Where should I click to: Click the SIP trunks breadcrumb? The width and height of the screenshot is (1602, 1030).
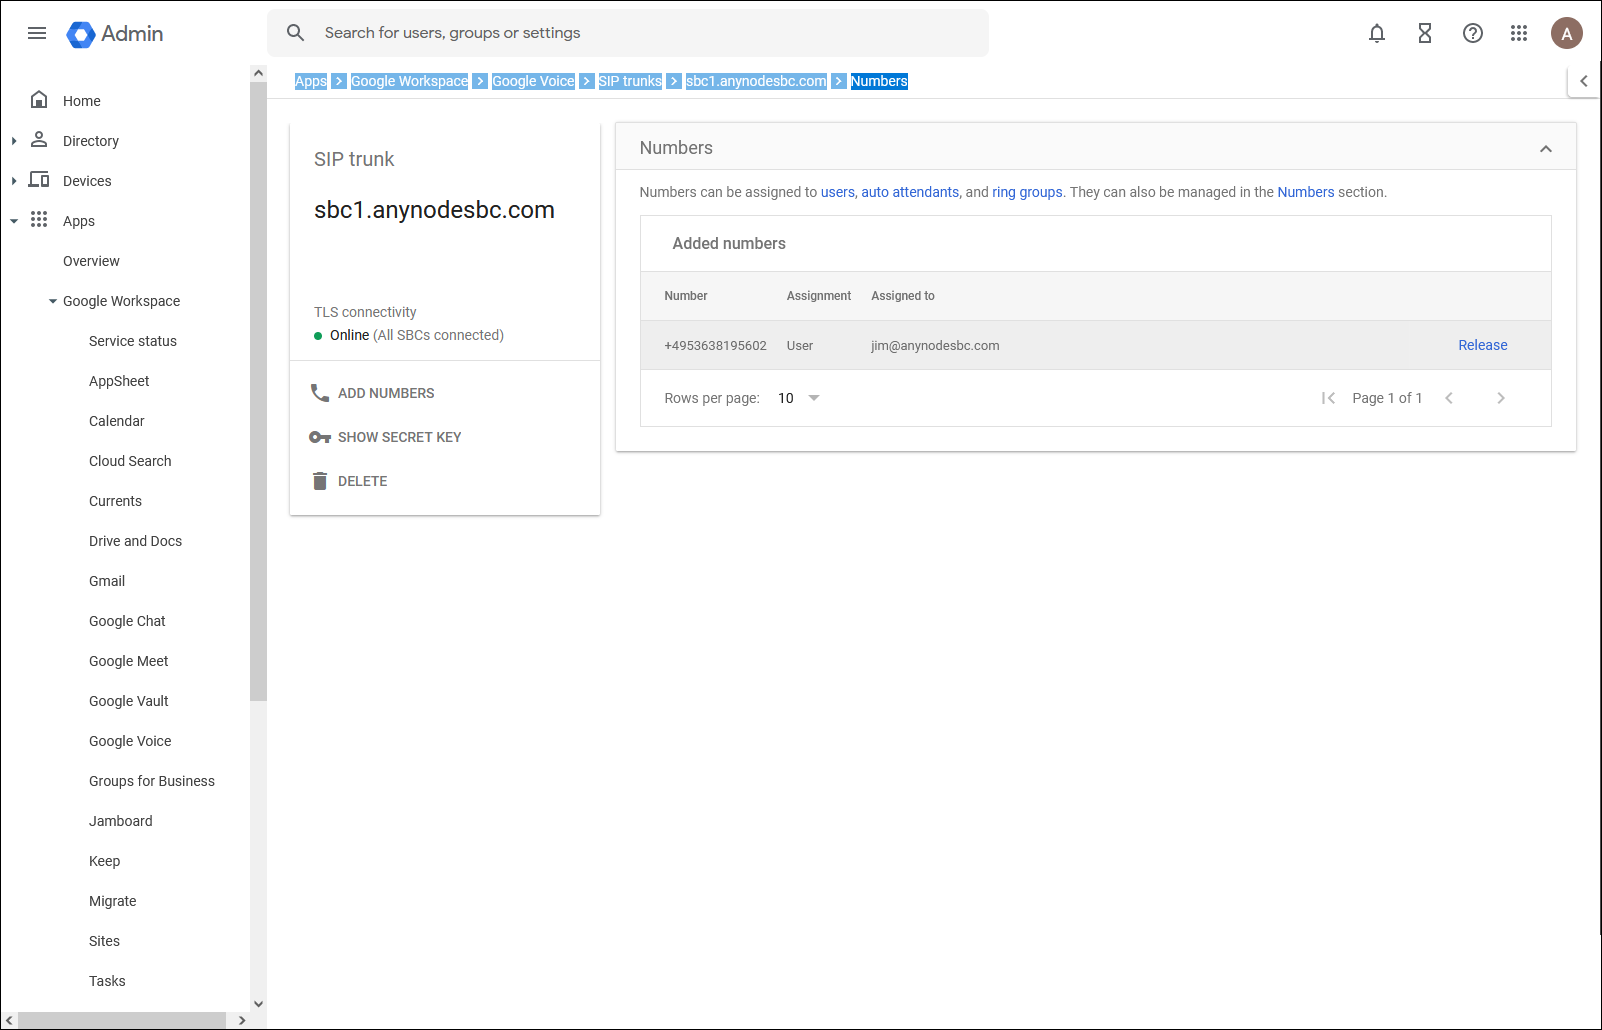(630, 81)
